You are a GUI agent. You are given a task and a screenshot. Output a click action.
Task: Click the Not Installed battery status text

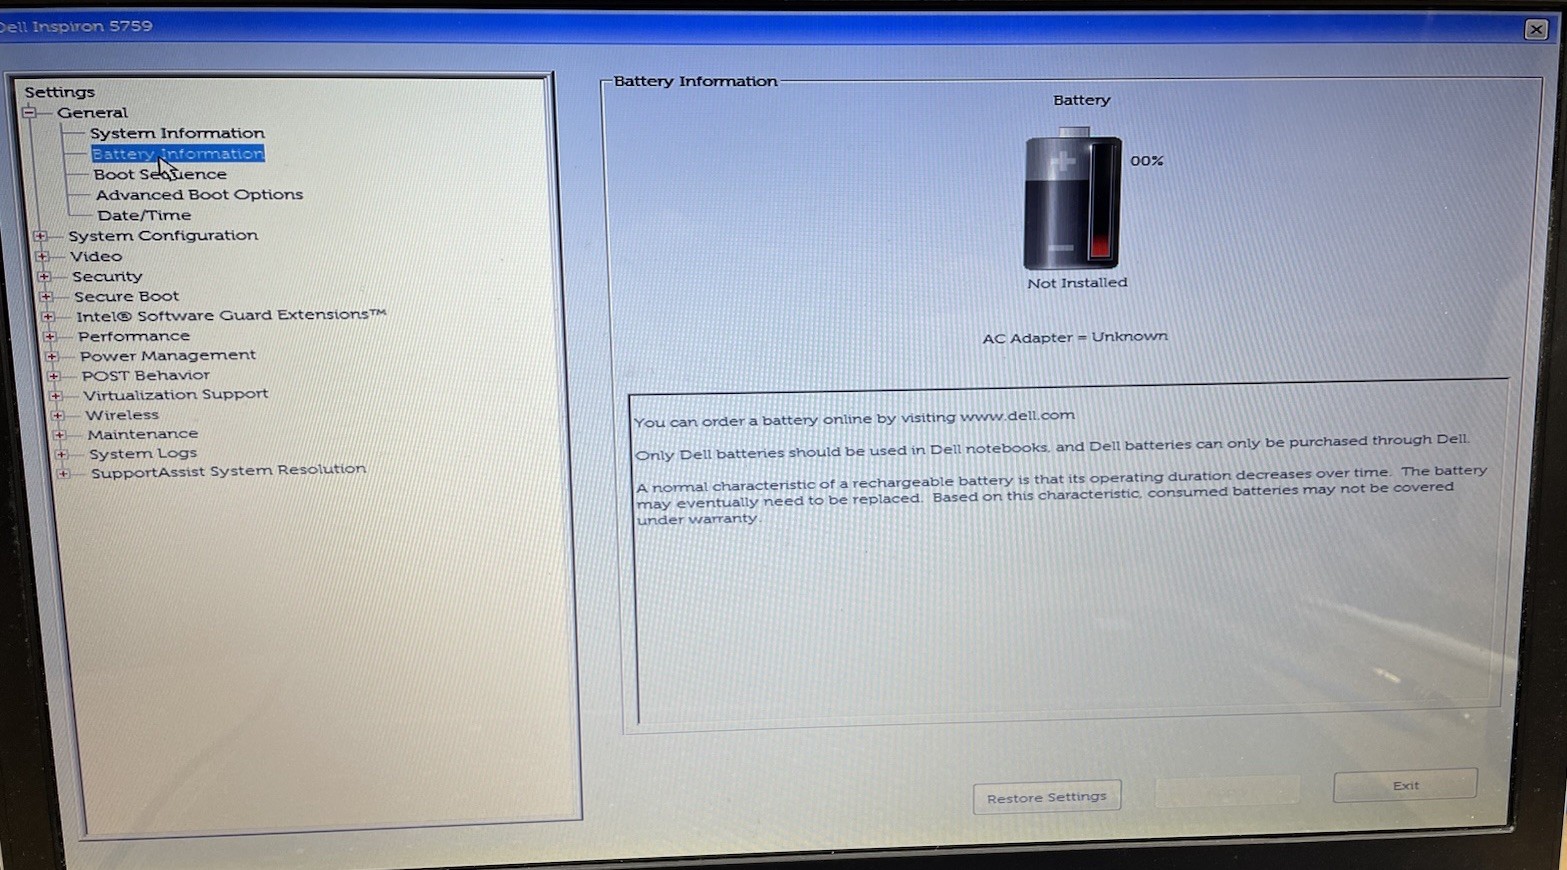point(1077,283)
